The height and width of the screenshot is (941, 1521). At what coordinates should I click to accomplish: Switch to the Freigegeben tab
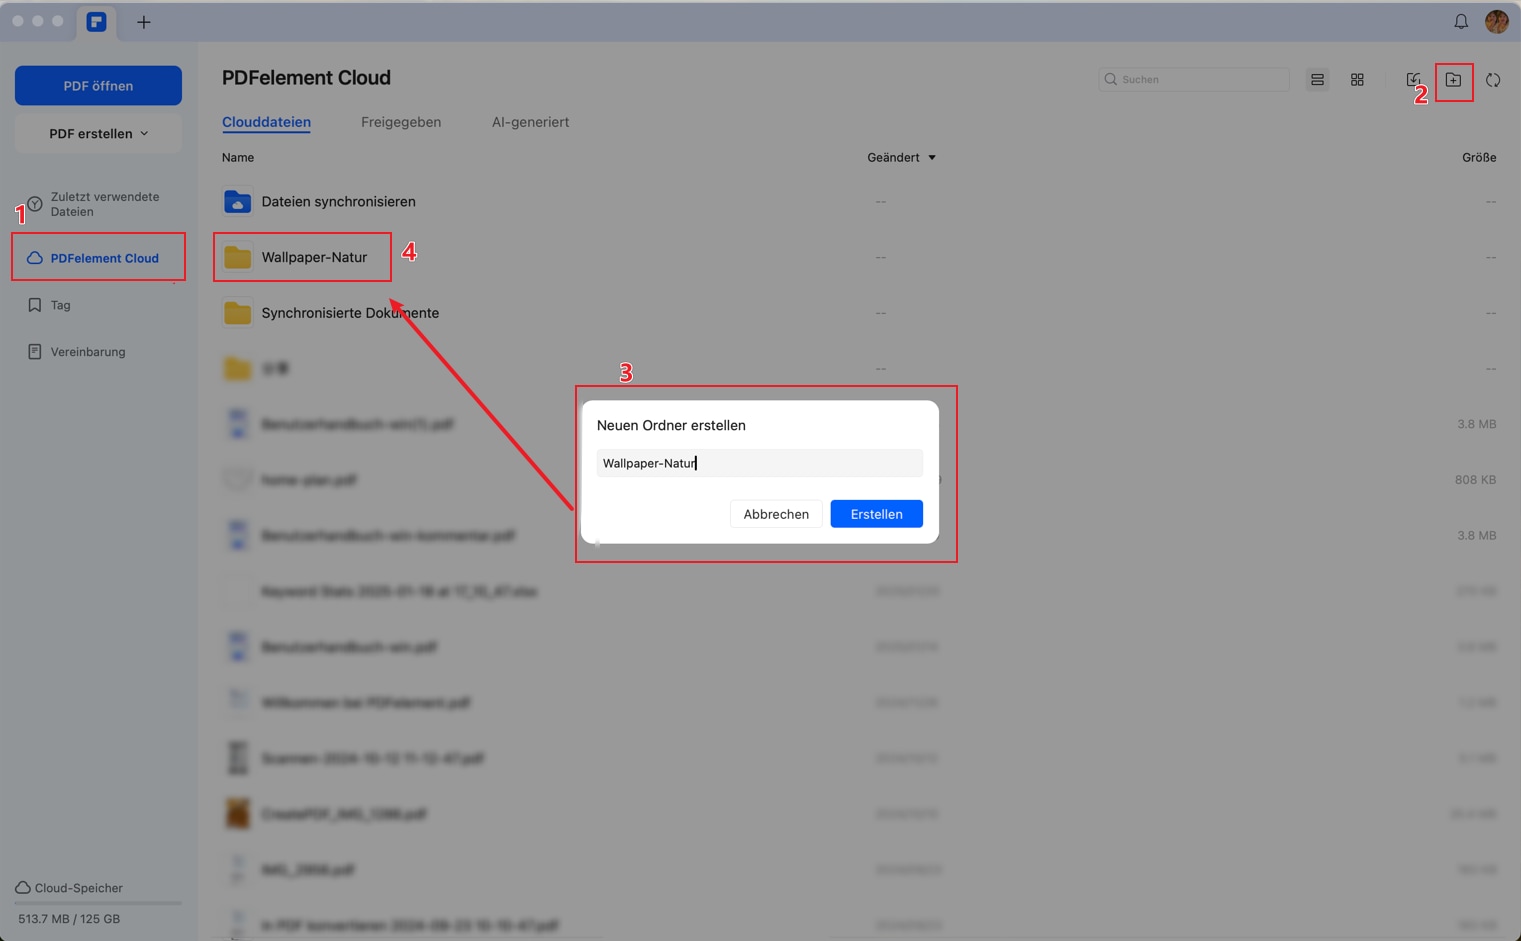[401, 122]
